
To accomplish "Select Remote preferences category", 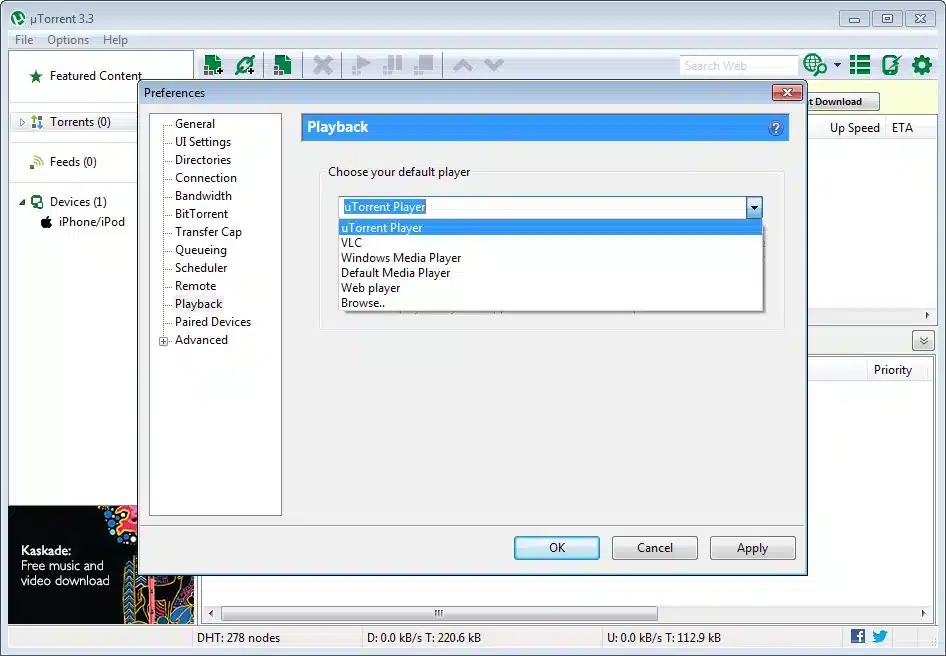I will tap(195, 285).
